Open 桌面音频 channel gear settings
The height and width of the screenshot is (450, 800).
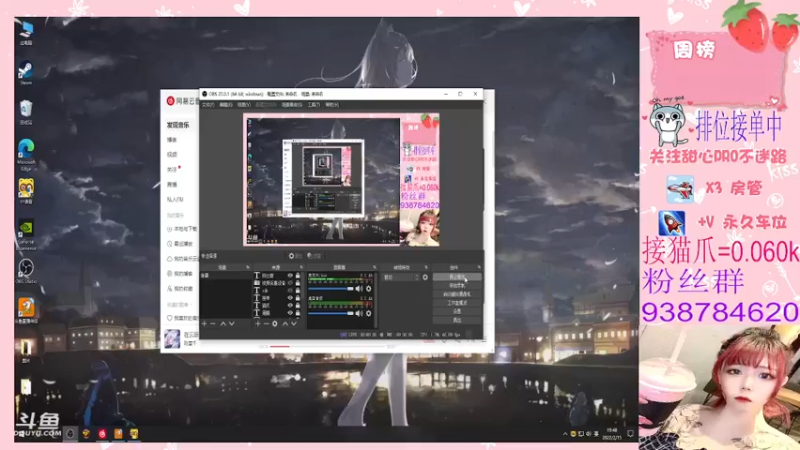point(368,313)
